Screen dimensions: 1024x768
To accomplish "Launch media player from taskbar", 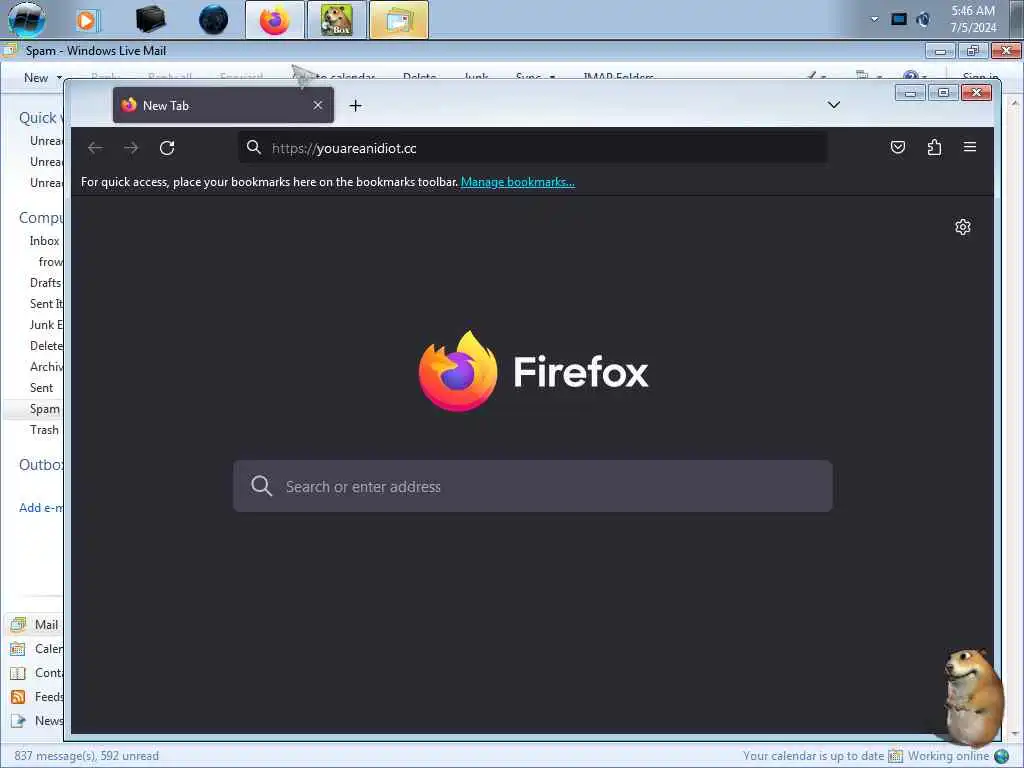I will click(87, 20).
